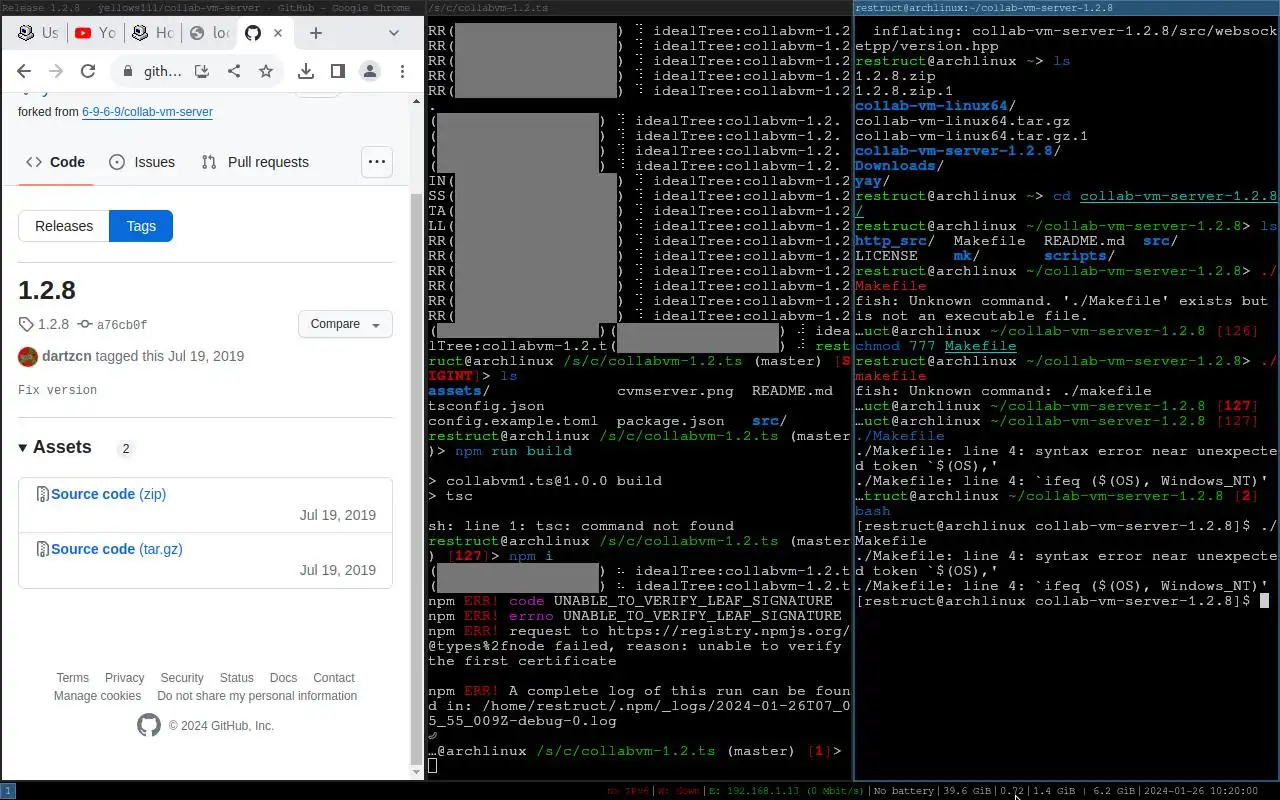This screenshot has height=800, width=1280.
Task: Switch to the 'Us' browser tab
Action: [x=38, y=33]
